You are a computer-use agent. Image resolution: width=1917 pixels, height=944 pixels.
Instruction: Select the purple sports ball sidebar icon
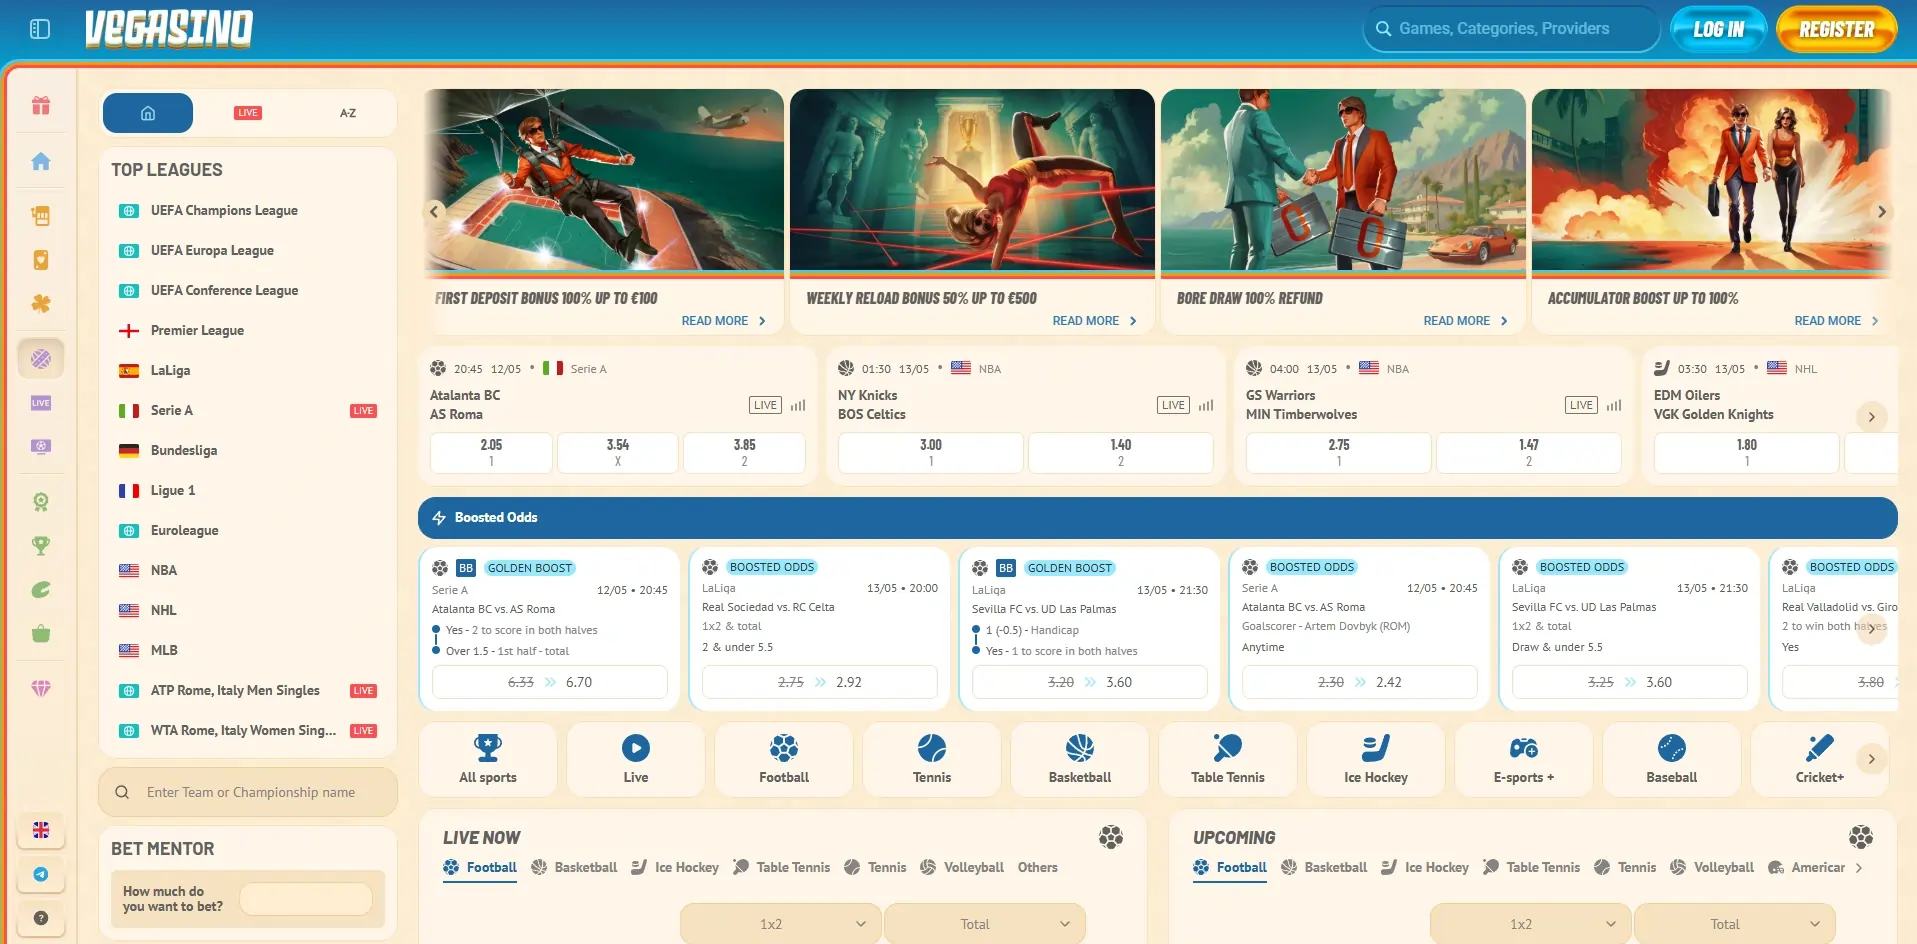click(x=41, y=359)
